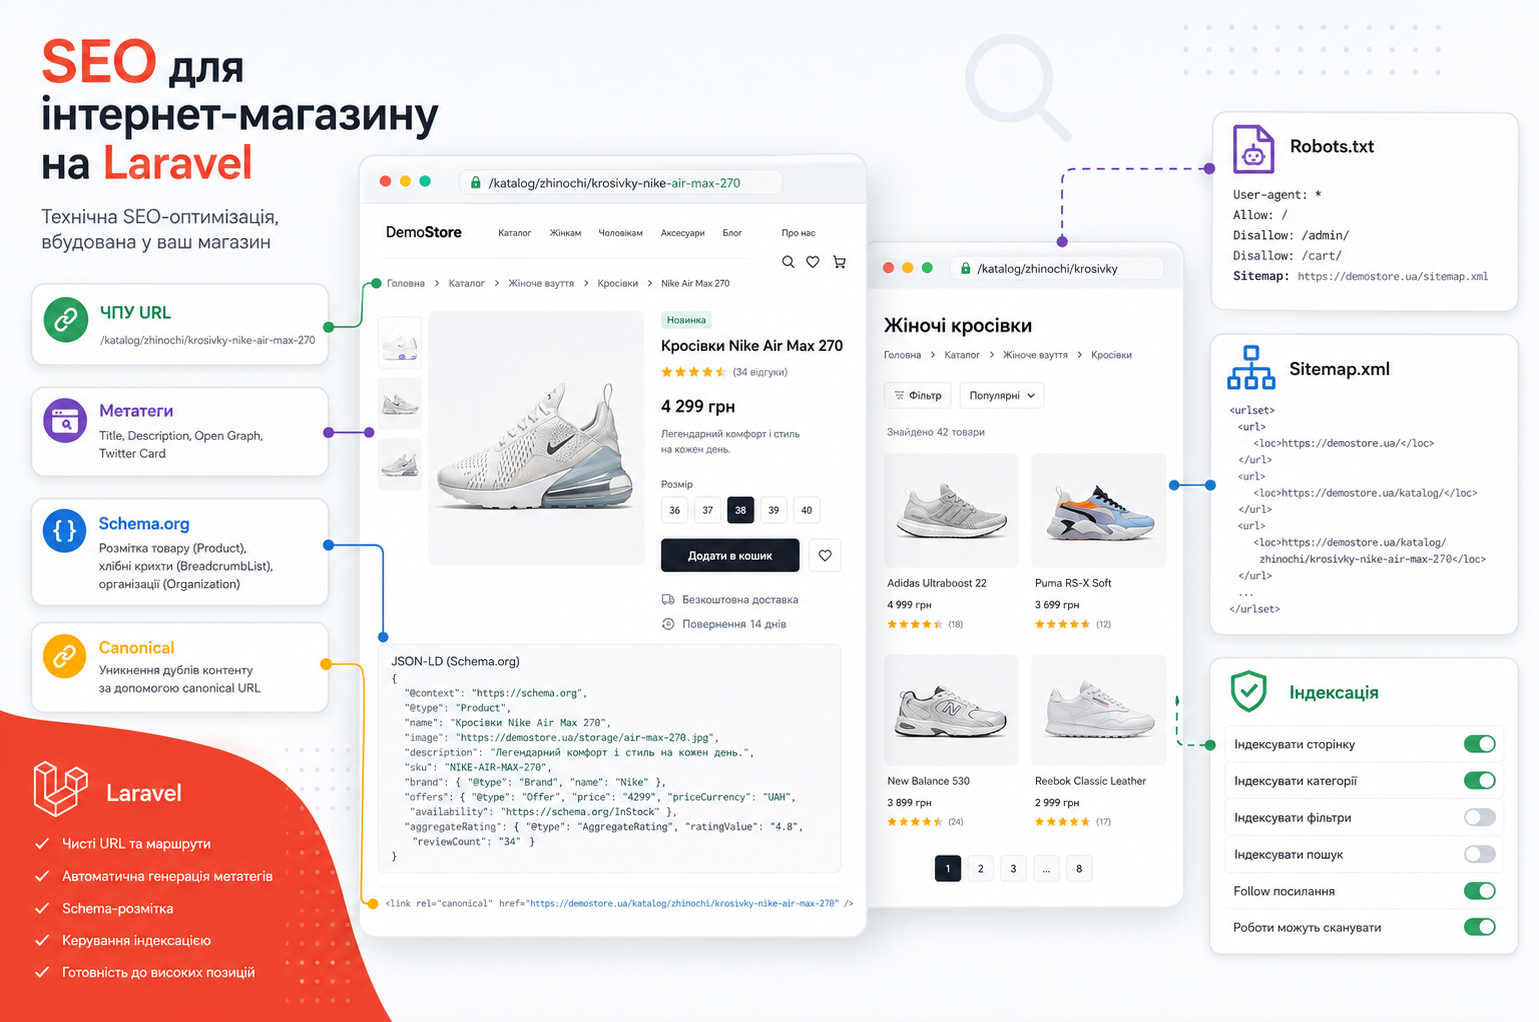
Task: Go to pagination page 3
Action: point(1013,868)
